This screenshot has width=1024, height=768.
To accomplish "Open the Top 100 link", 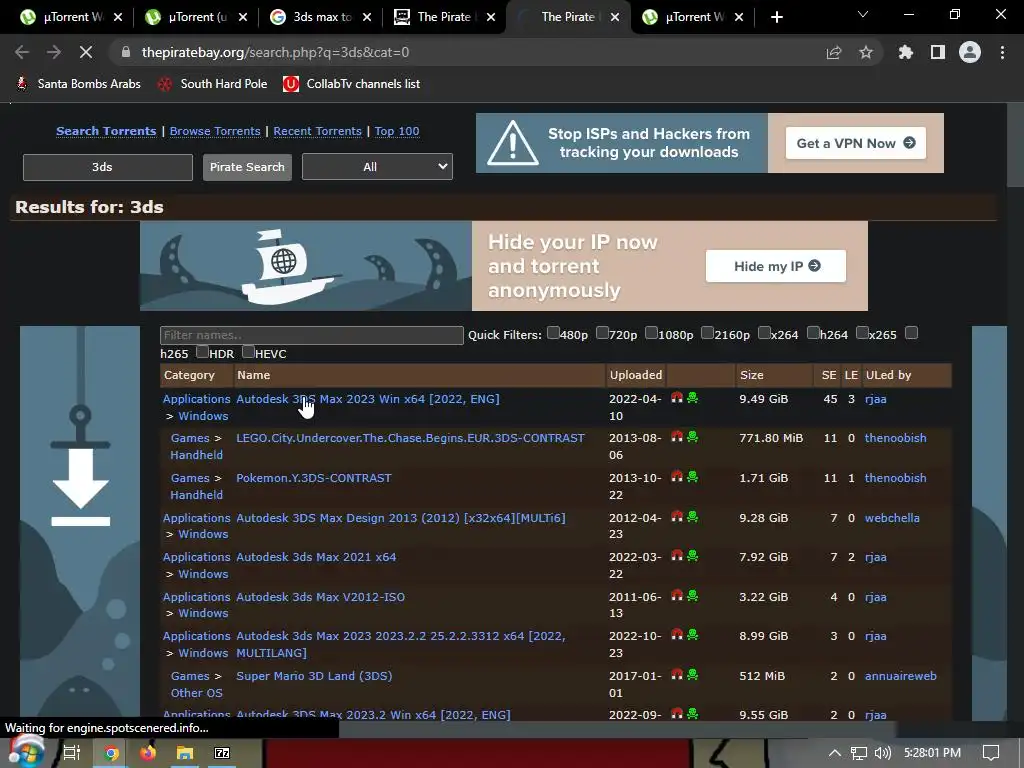I will [397, 131].
